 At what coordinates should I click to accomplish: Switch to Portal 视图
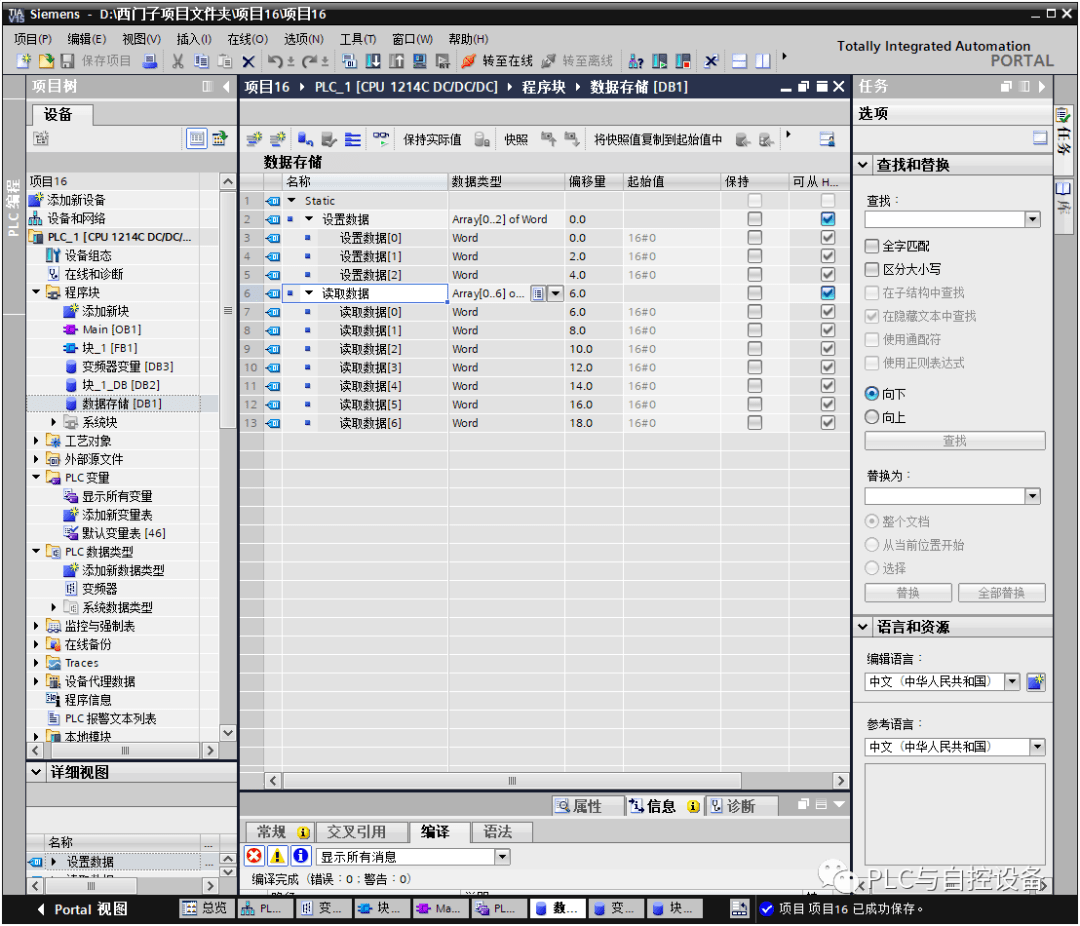click(83, 910)
